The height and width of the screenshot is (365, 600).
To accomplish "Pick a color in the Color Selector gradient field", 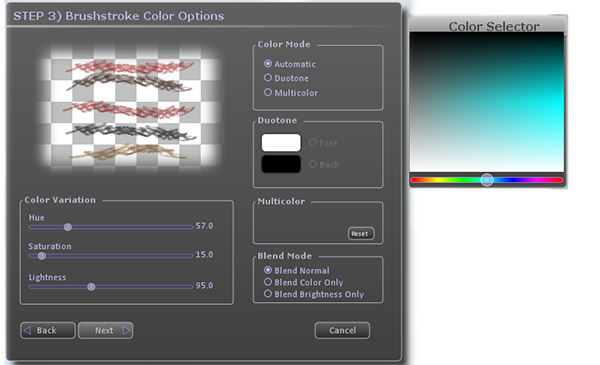I will [487, 102].
